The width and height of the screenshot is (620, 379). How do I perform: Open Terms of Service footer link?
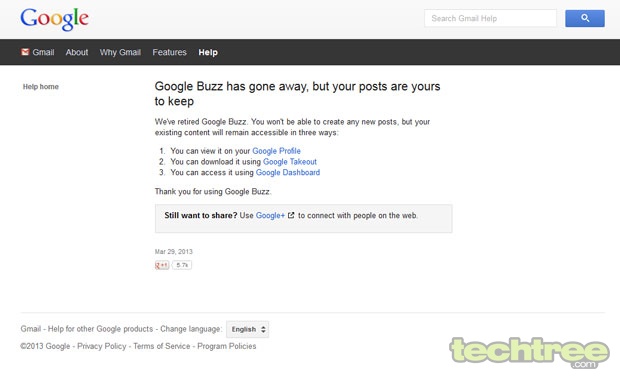[162, 346]
